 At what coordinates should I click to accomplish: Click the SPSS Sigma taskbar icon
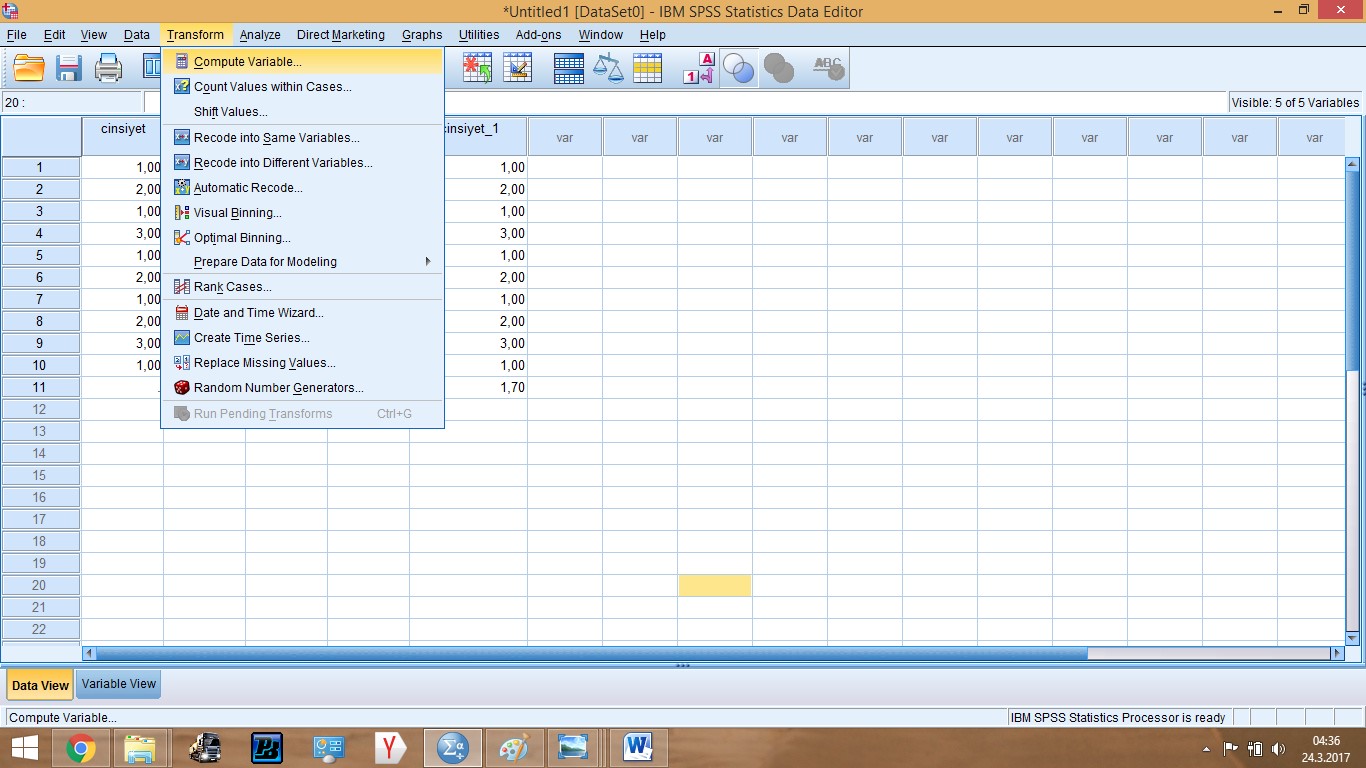[452, 747]
